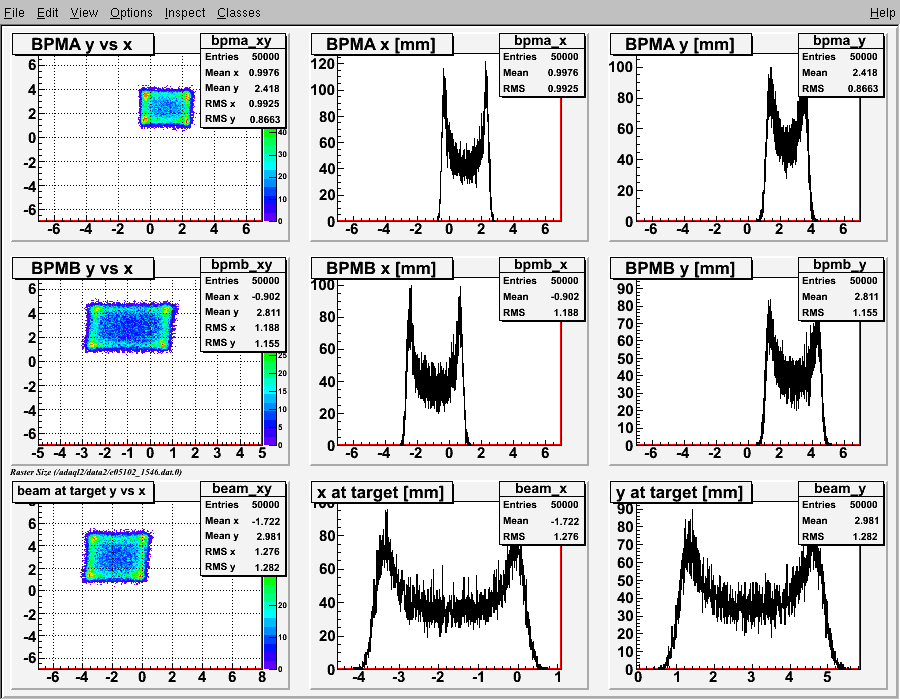
Task: Click the BPMB x histogram curve
Action: (x=435, y=384)
